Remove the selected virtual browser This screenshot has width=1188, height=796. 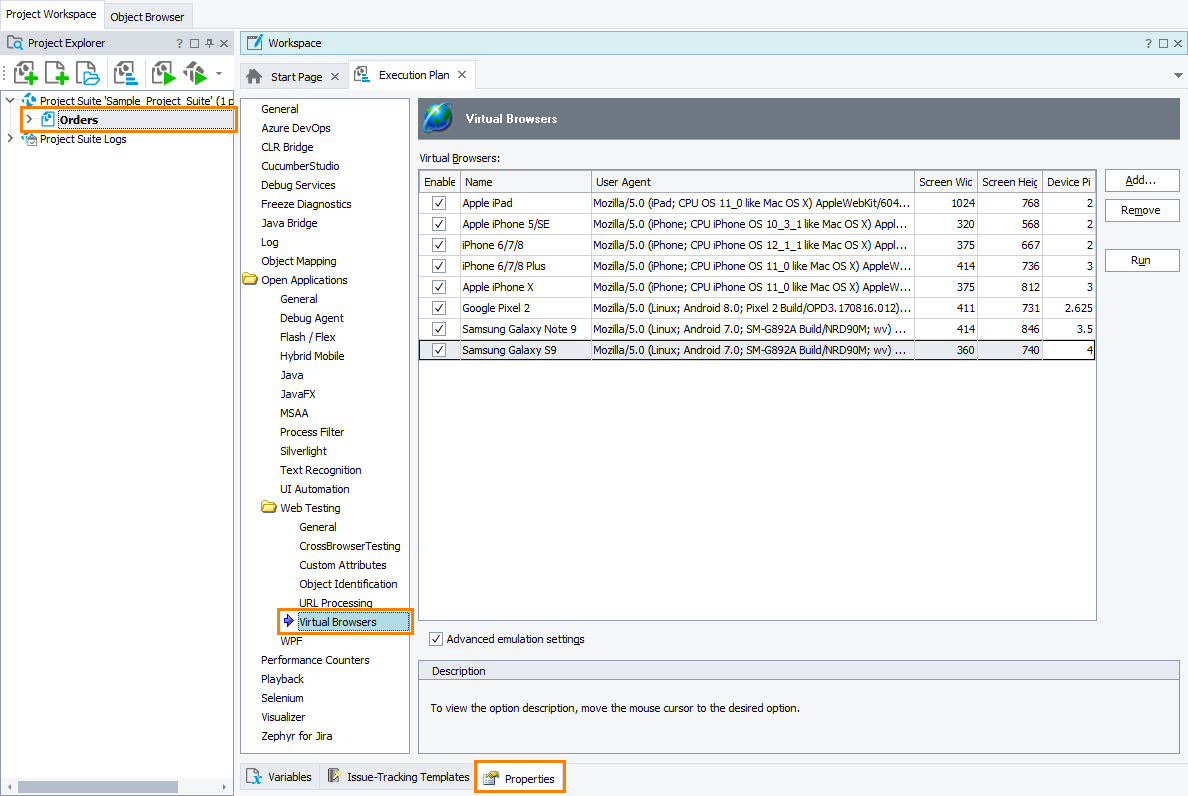click(1141, 210)
